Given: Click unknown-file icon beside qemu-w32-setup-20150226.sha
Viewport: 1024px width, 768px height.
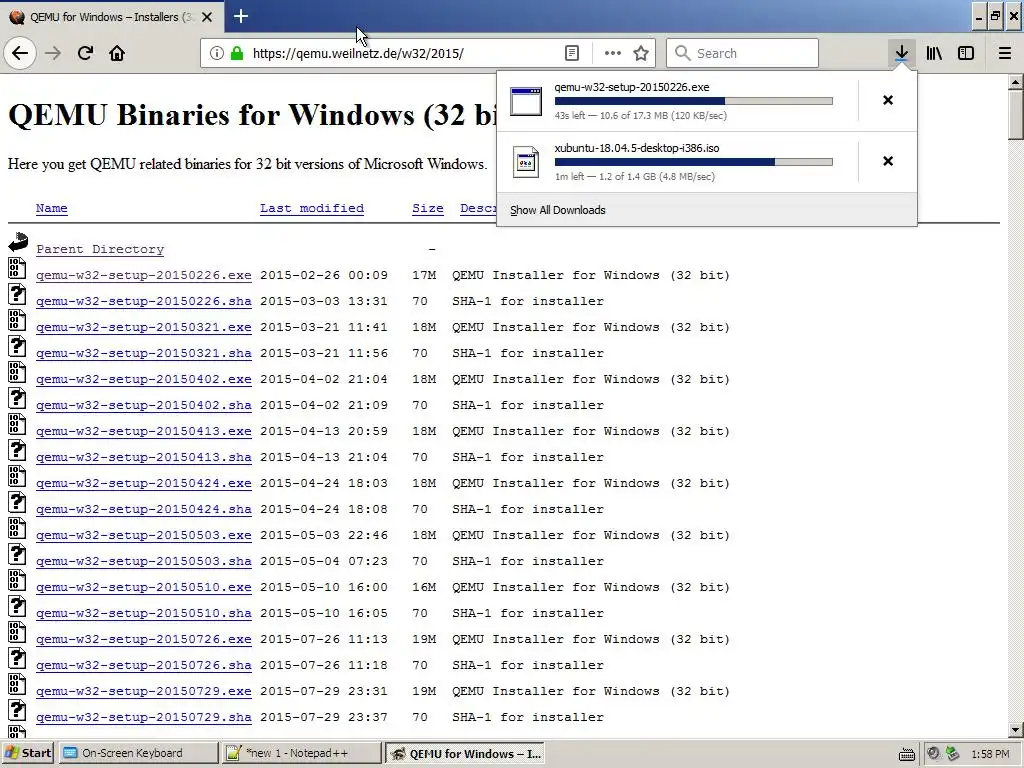Looking at the screenshot, I should coord(17,295).
